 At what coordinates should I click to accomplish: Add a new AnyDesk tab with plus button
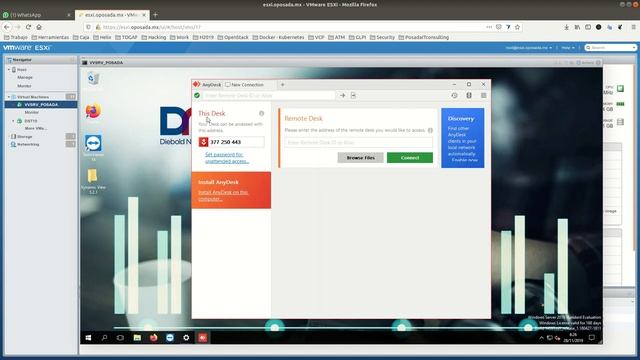coord(282,84)
